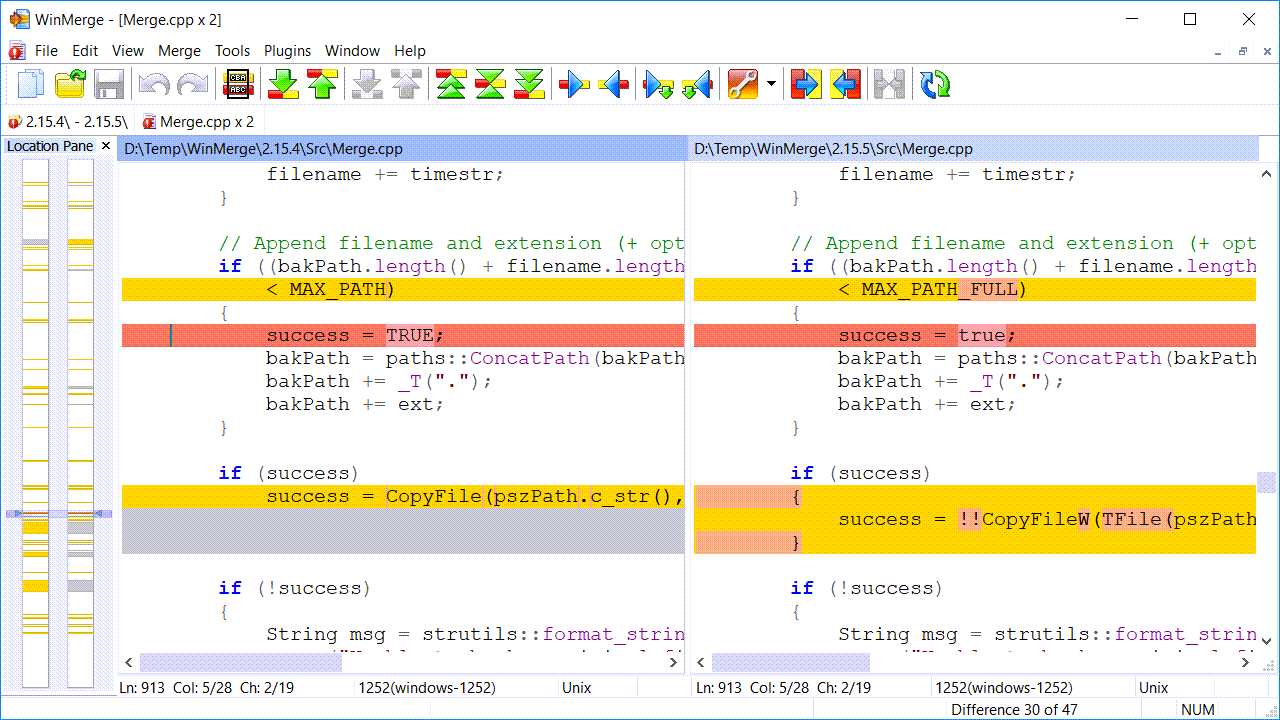Image resolution: width=1280 pixels, height=720 pixels.
Task: Expand the dropdown arrow beside the wrench icon
Action: click(771, 84)
